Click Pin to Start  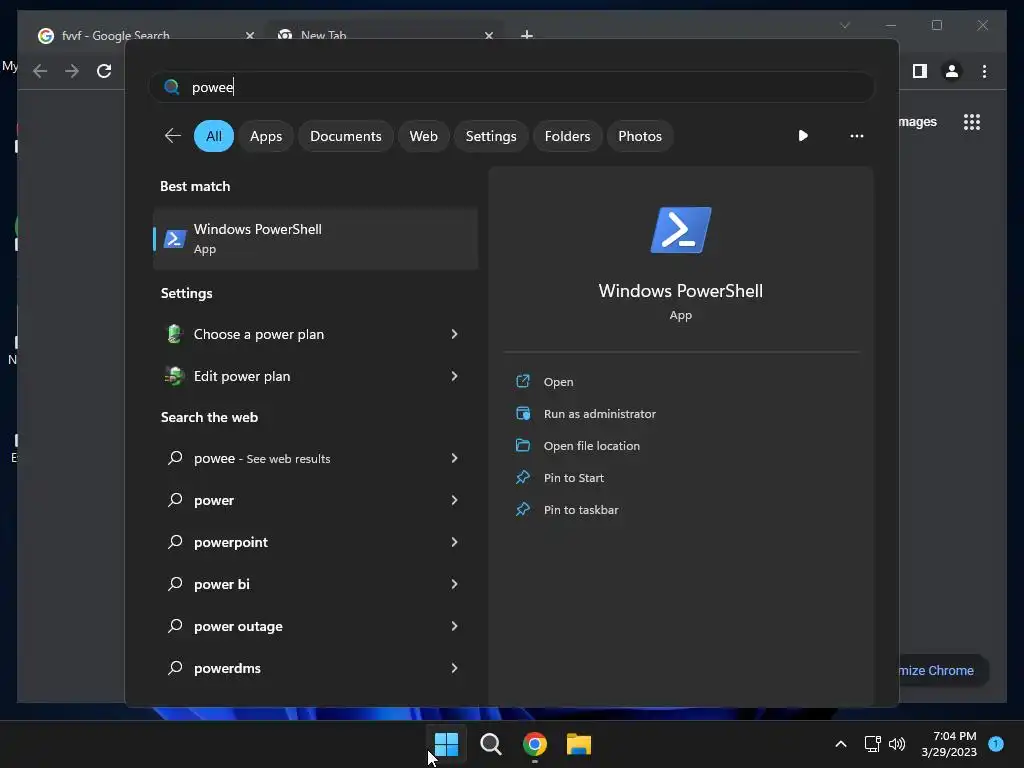[573, 477]
